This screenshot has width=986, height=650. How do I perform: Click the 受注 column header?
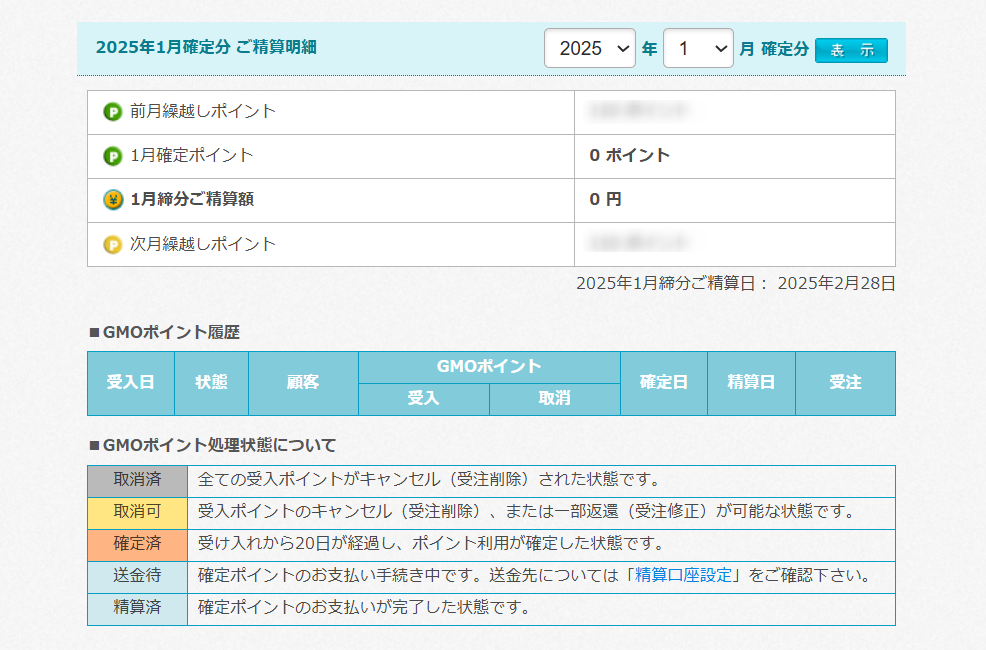(845, 383)
